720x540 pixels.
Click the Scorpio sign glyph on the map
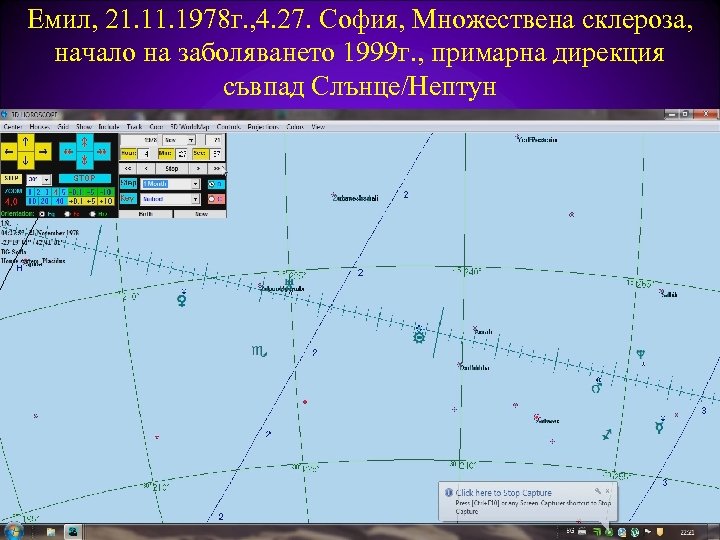click(259, 351)
